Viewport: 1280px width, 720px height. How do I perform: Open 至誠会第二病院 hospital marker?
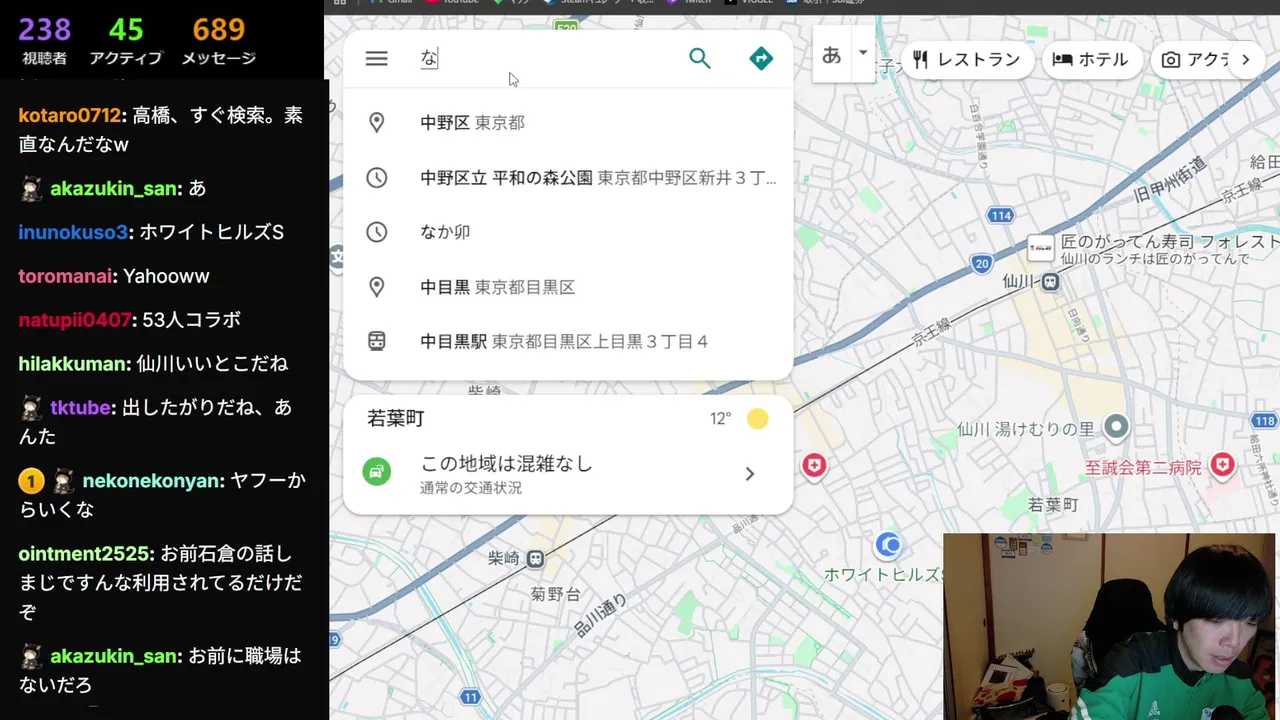tap(1222, 465)
